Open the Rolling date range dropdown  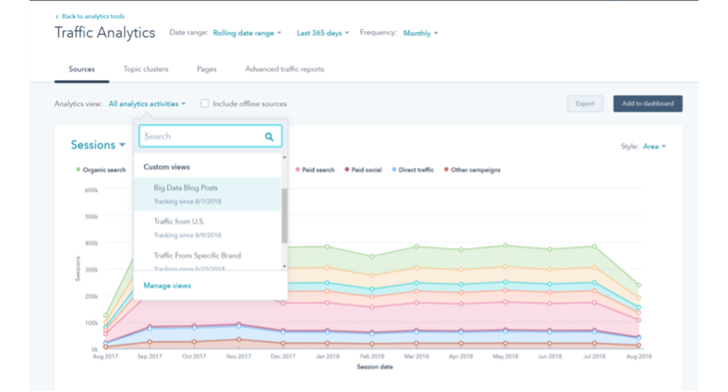point(247,33)
